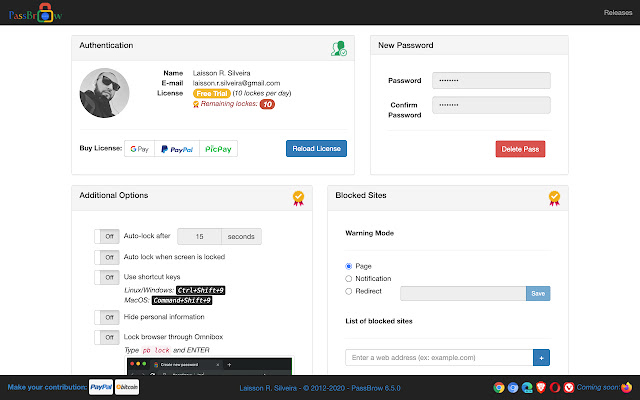Viewport: 640px width, 400px height.
Task: Buy license with Google Pay
Action: point(139,149)
